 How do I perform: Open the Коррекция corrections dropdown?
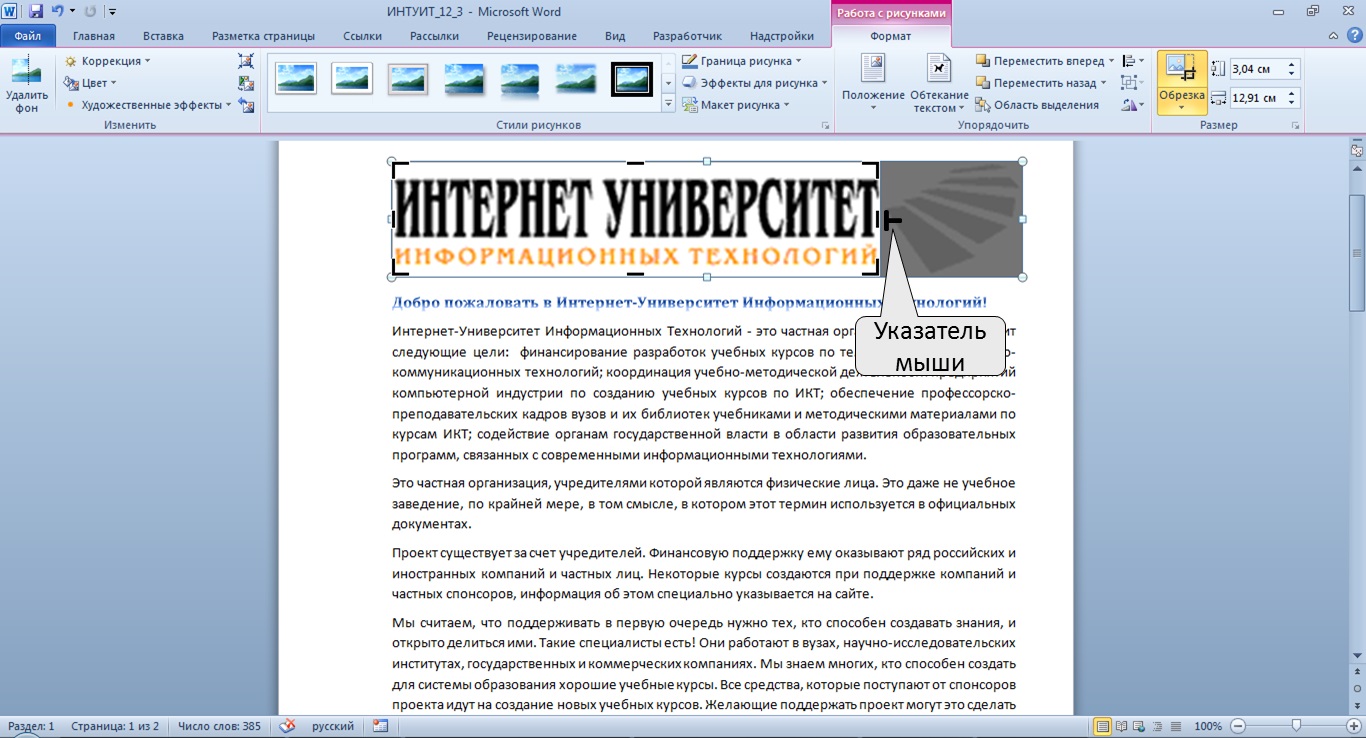(x=107, y=61)
